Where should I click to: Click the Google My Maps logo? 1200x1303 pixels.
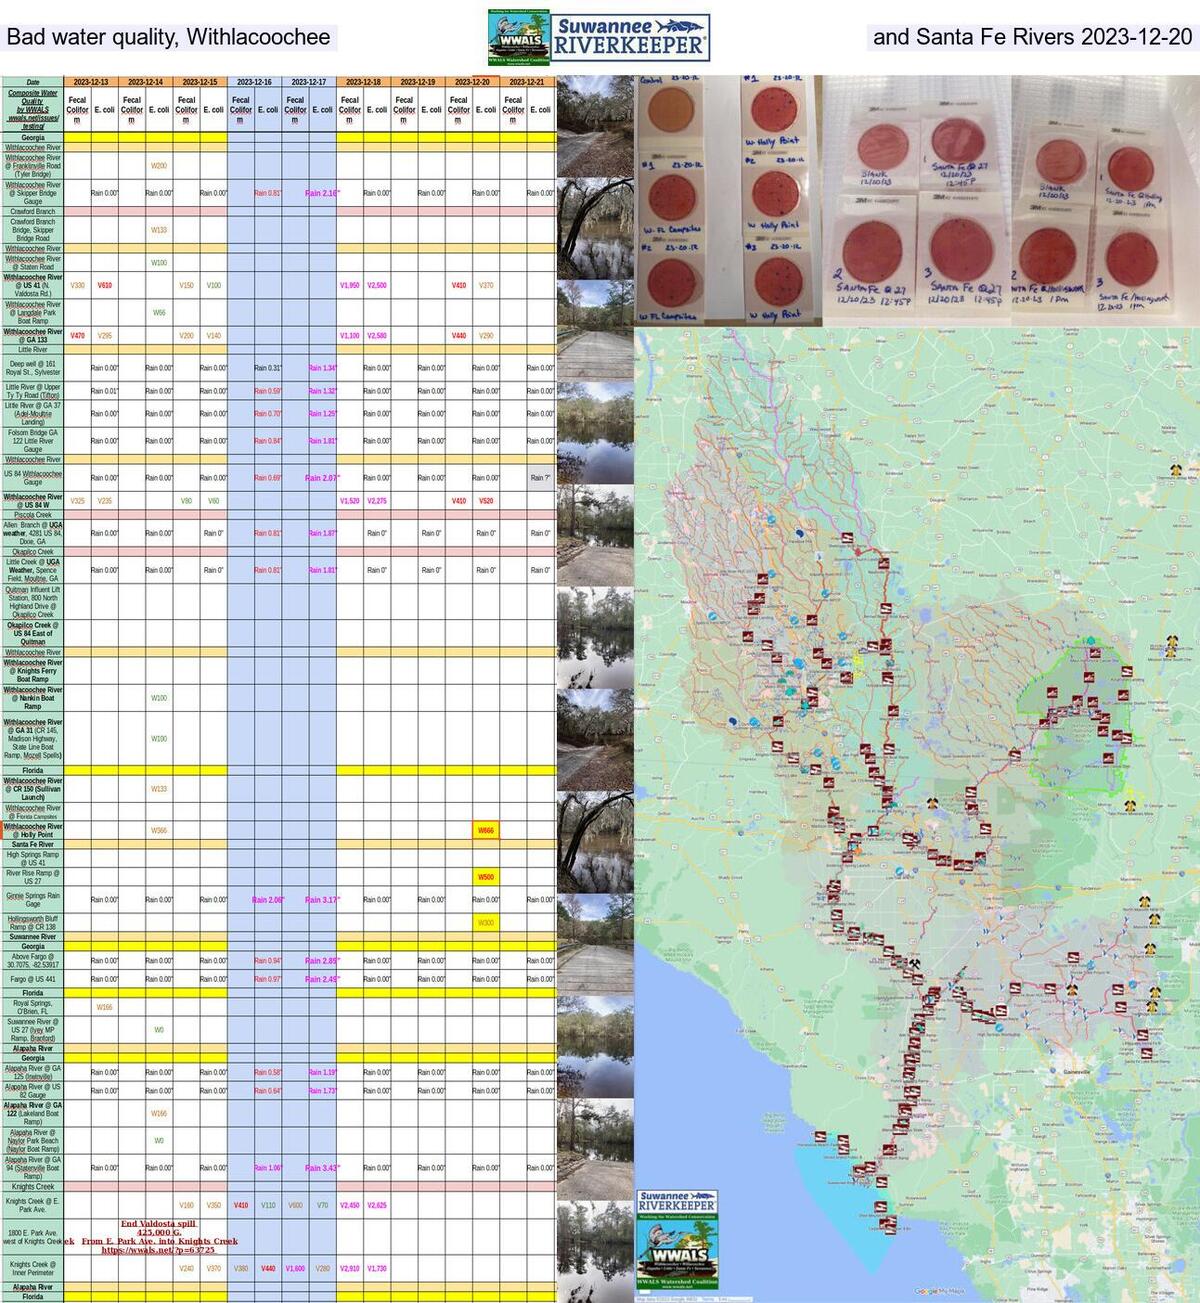938,1291
